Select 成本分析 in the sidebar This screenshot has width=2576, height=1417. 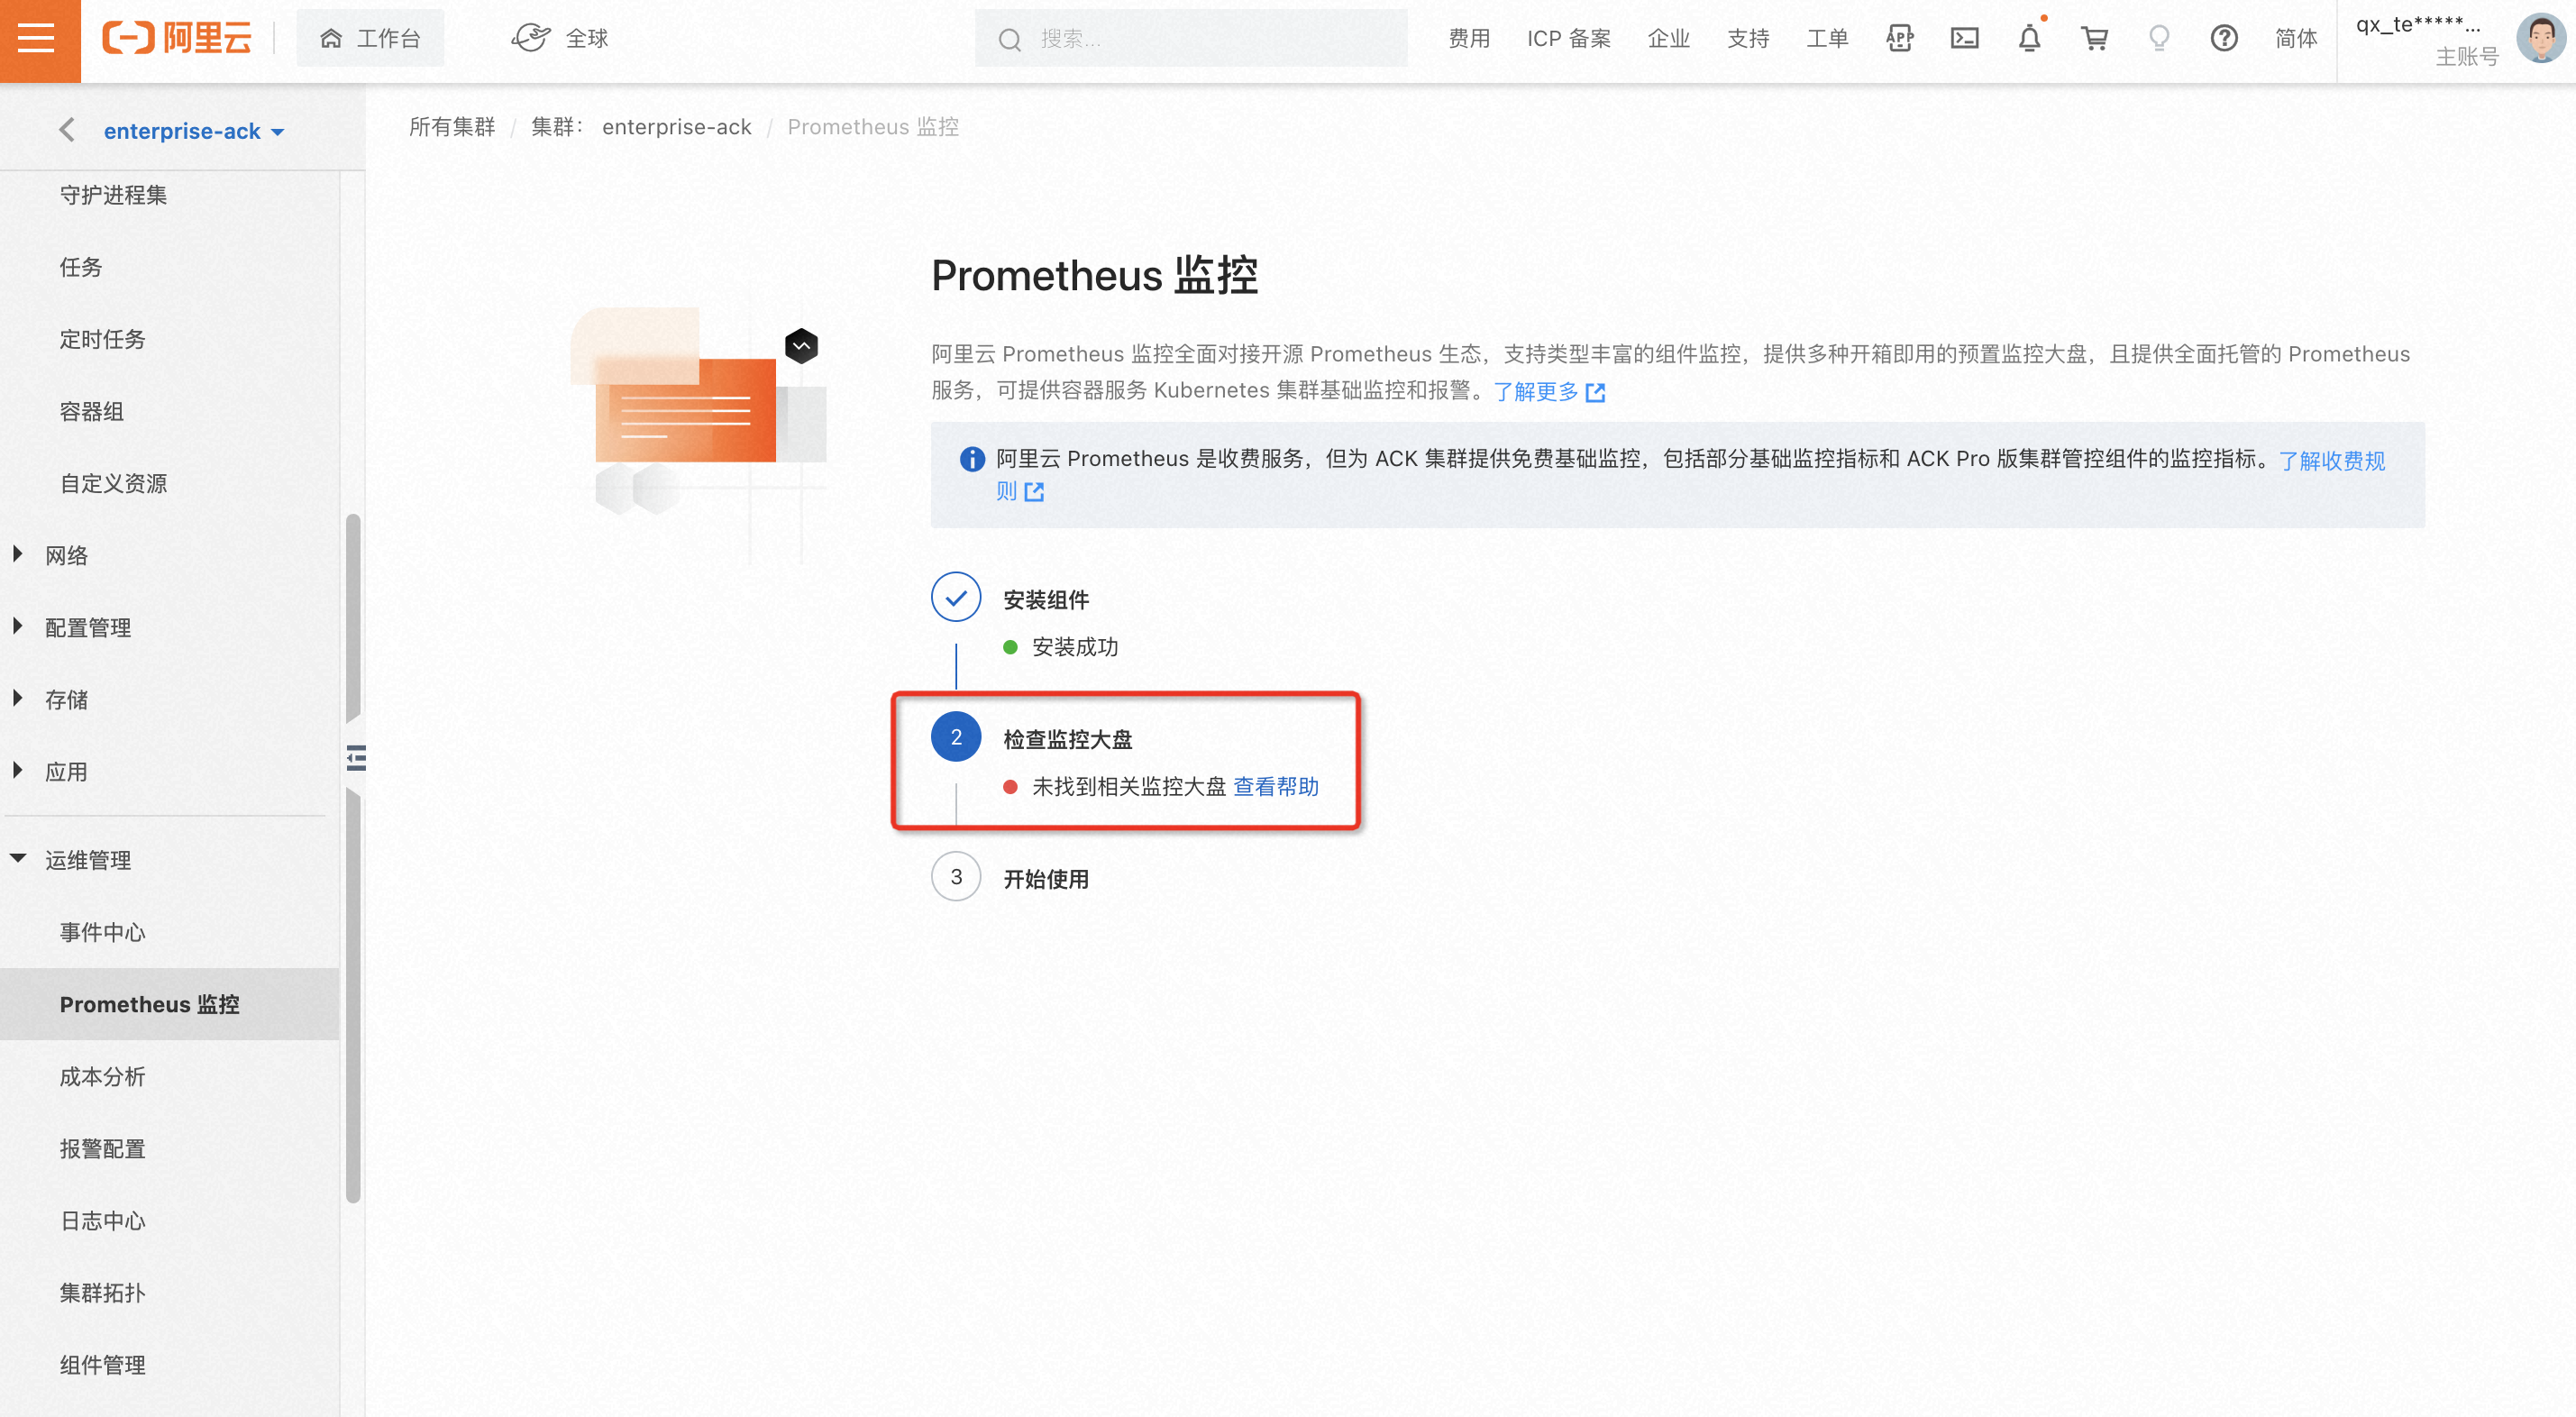(x=102, y=1076)
